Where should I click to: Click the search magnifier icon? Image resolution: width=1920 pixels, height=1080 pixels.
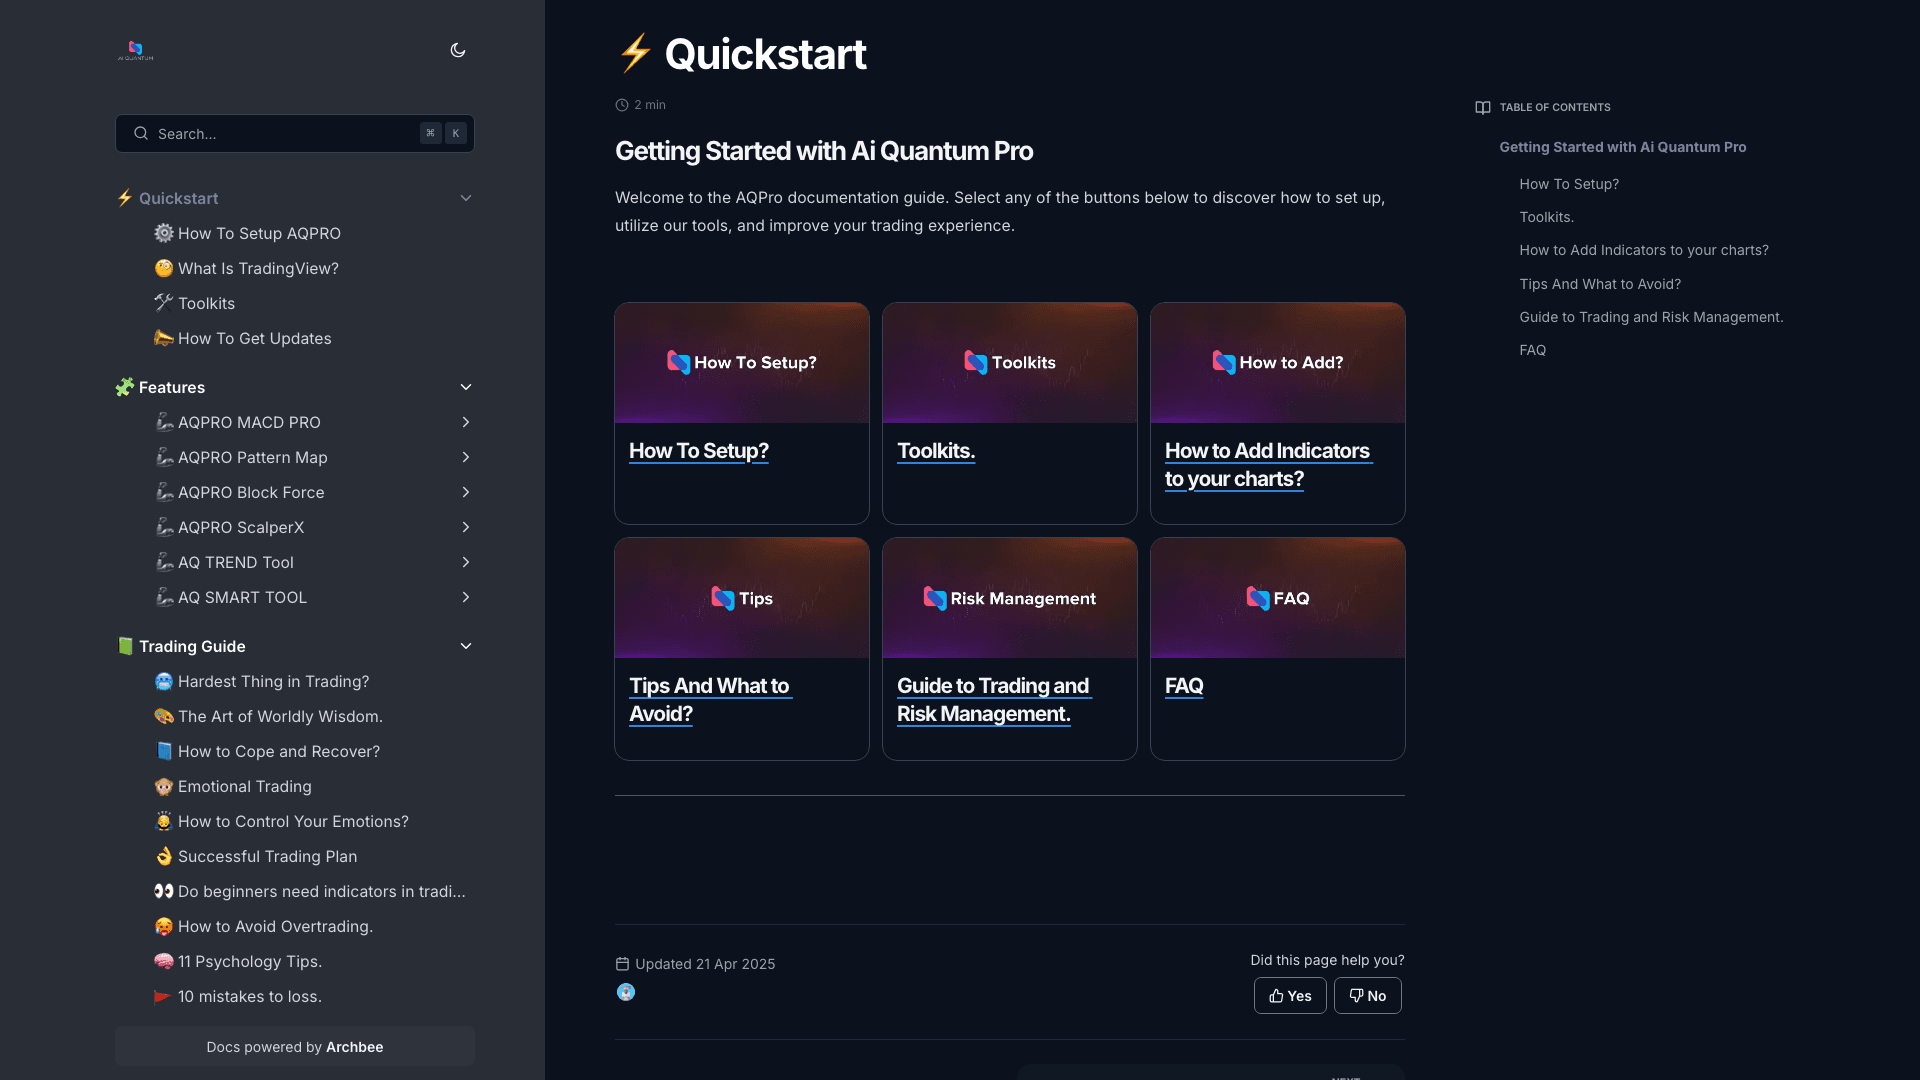(141, 133)
